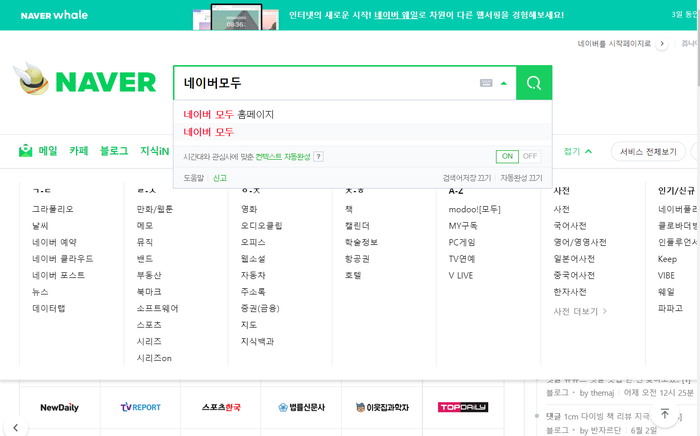Collapse services panel with 접기
700x436 pixels.
click(x=578, y=151)
